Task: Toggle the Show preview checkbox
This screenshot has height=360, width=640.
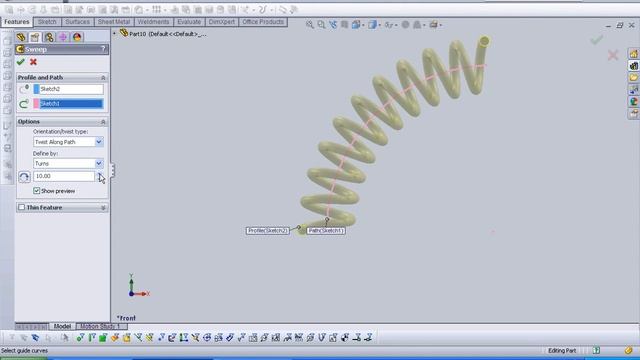Action: click(36, 191)
